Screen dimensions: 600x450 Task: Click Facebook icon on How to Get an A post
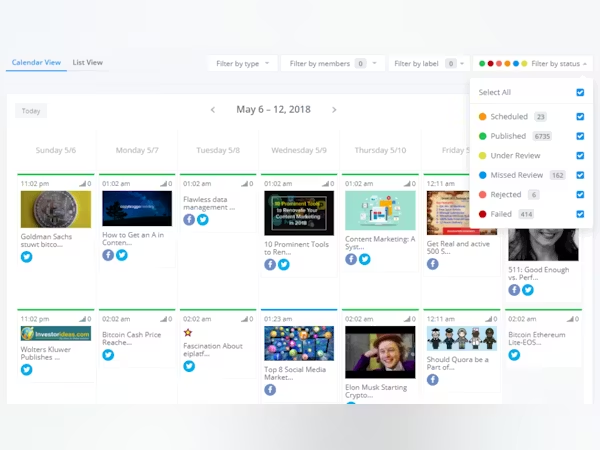click(x=108, y=255)
